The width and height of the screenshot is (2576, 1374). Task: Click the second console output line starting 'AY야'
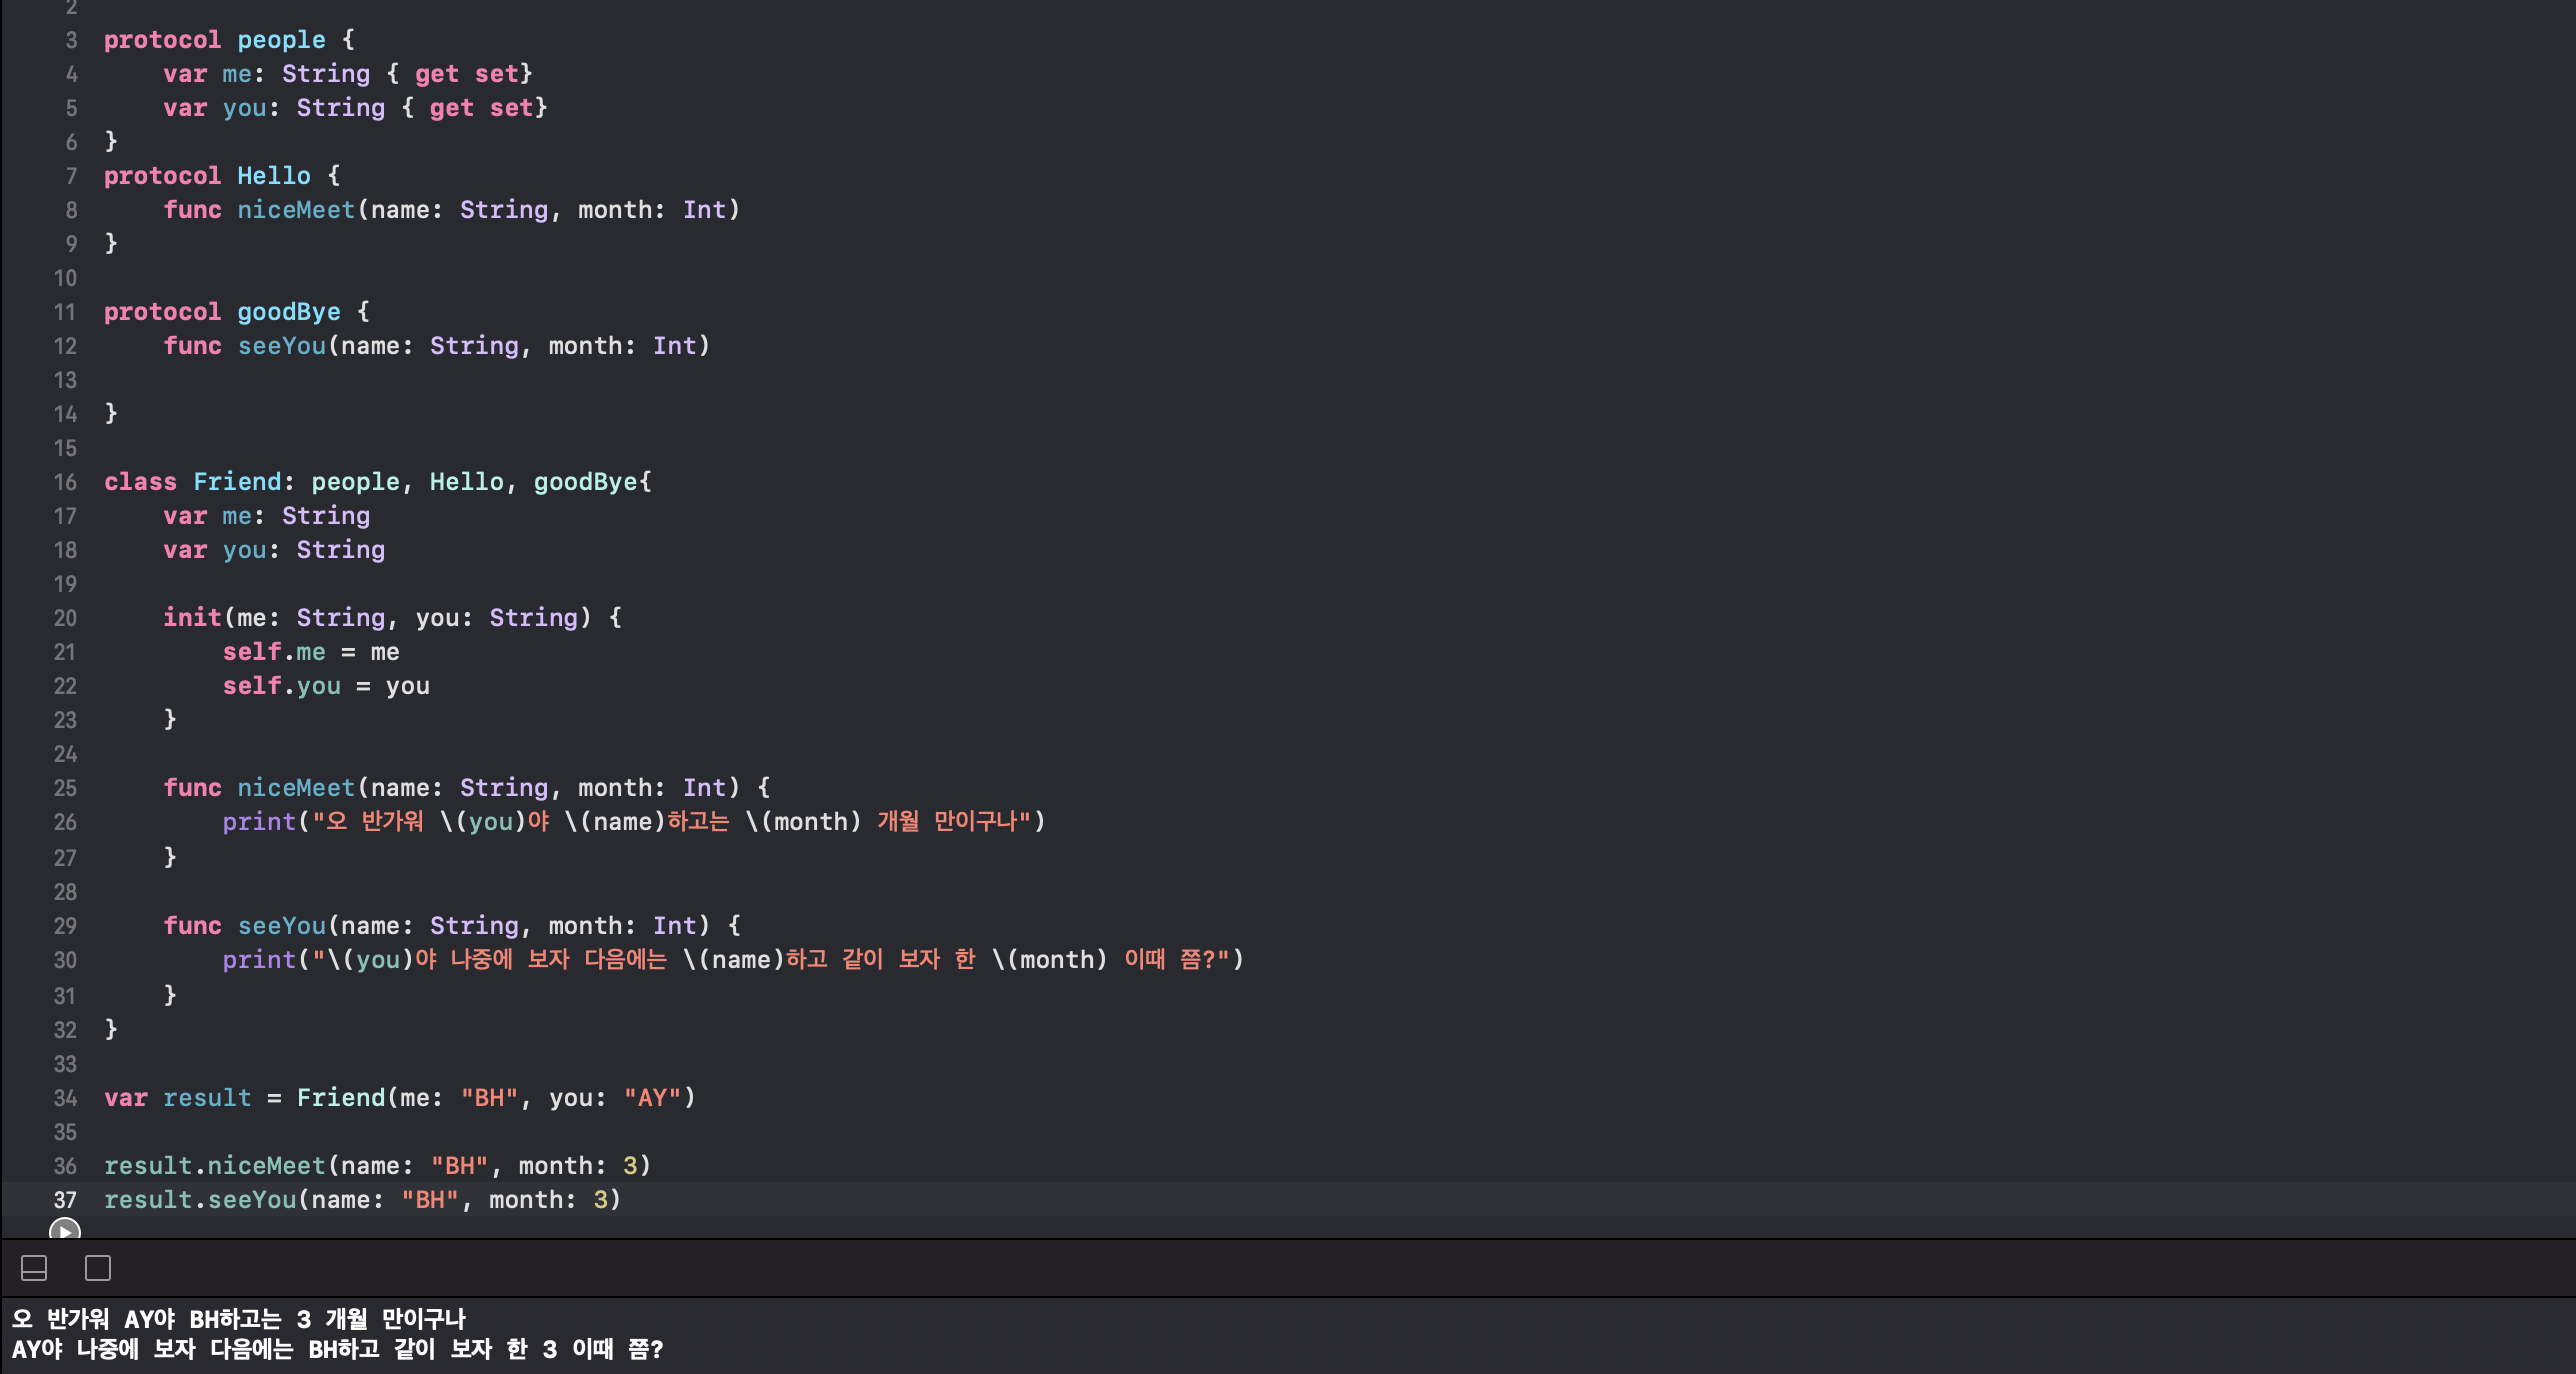(338, 1349)
